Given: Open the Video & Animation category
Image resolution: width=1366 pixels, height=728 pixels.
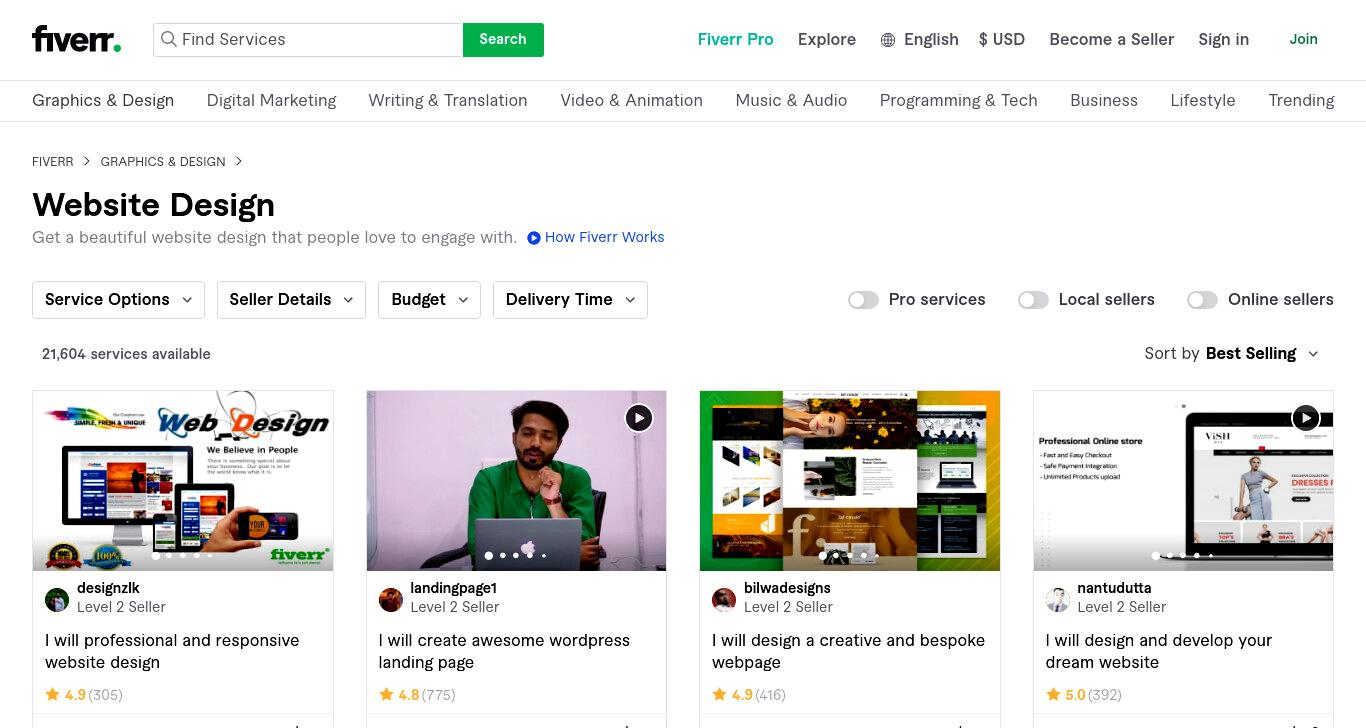Looking at the screenshot, I should pyautogui.click(x=631, y=100).
